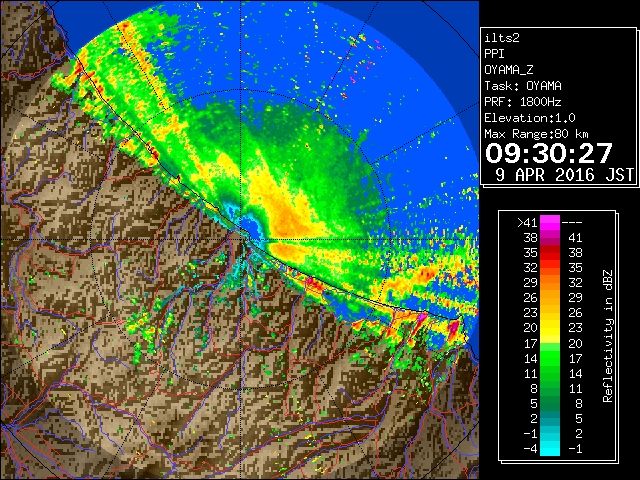Click the '9 APR 2016 JST' date
Image resolution: width=640 pixels, height=480 pixels.
click(x=564, y=175)
